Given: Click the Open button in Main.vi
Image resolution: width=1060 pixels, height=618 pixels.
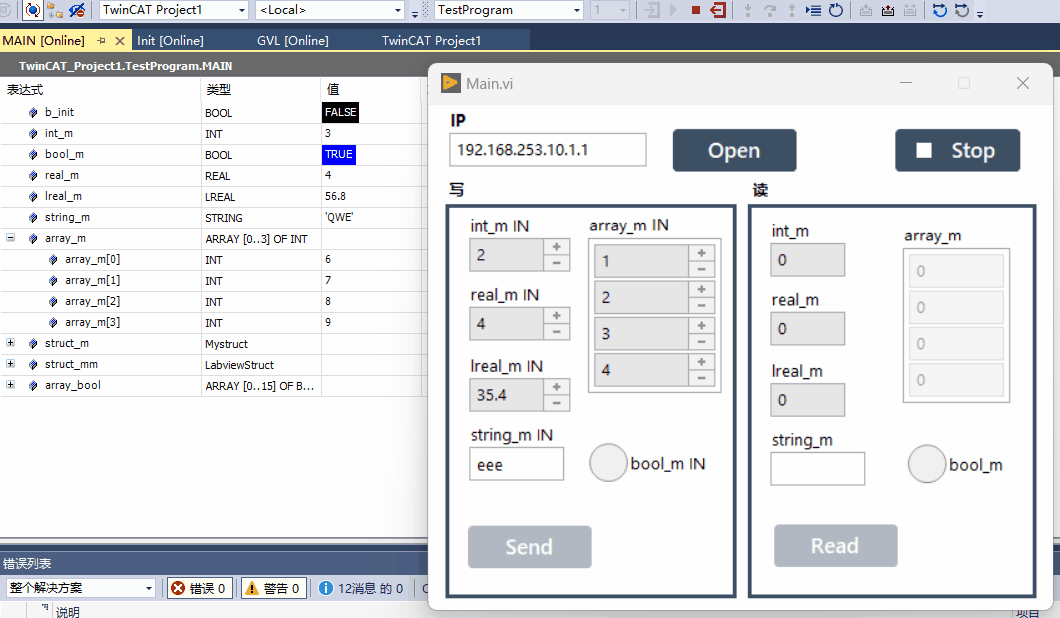Looking at the screenshot, I should pyautogui.click(x=734, y=150).
